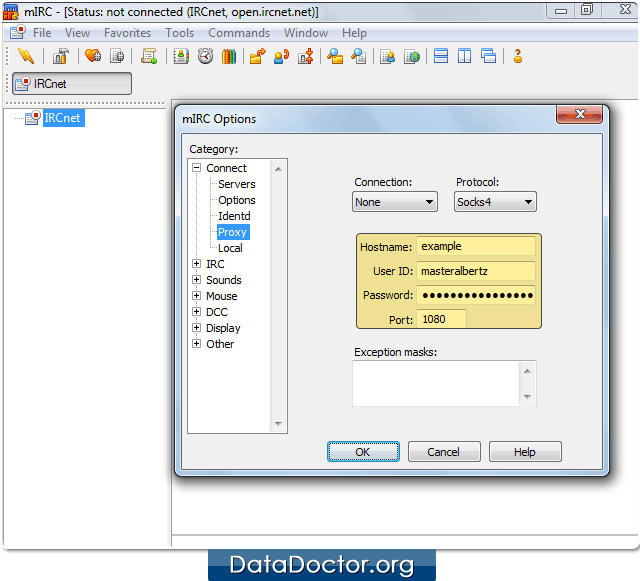Open the Window menu
640x581 pixels.
point(306,33)
